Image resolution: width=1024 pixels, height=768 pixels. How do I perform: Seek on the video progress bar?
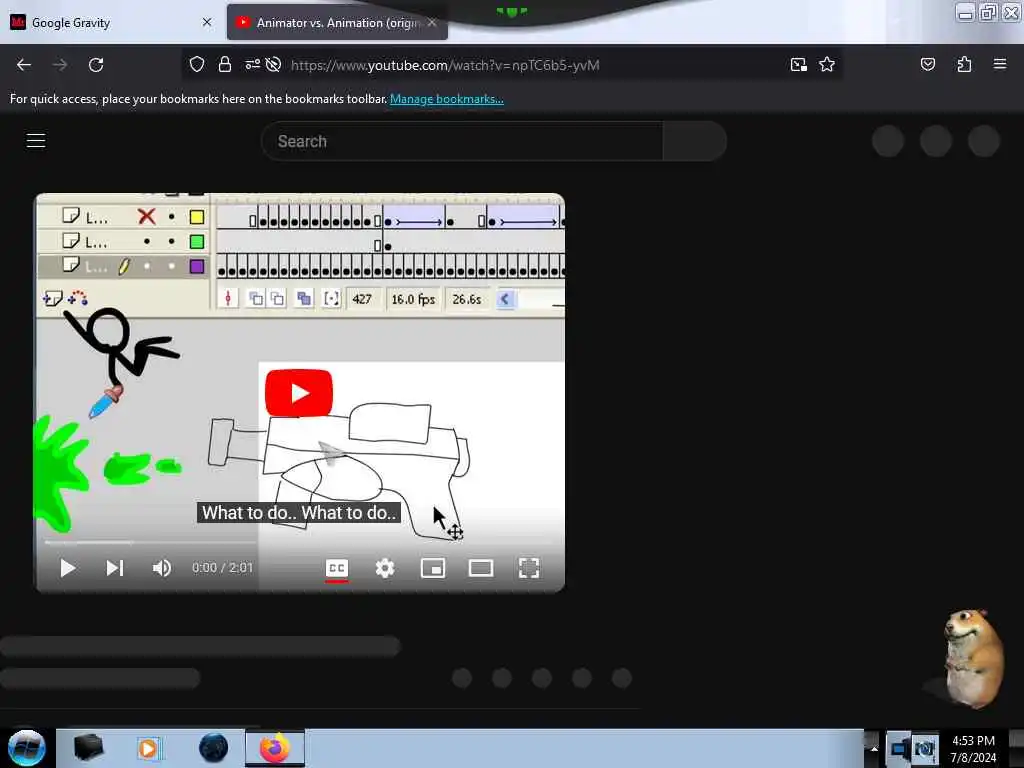point(300,542)
